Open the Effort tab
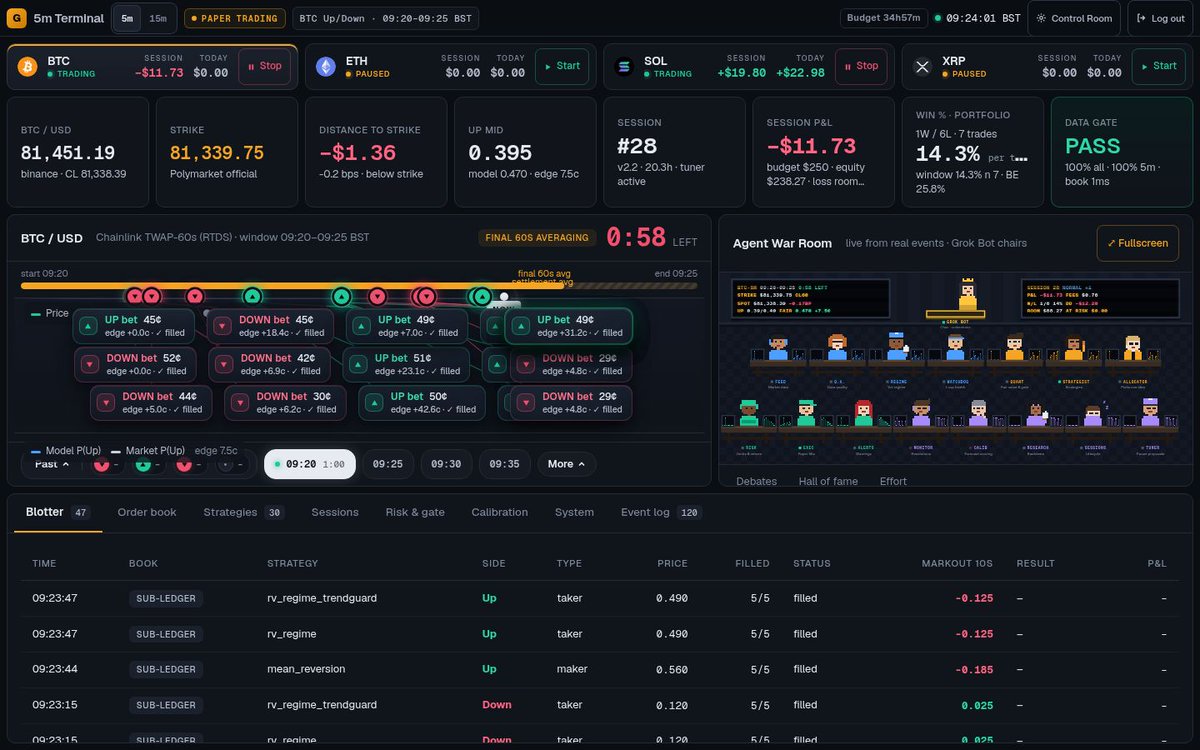 (893, 481)
